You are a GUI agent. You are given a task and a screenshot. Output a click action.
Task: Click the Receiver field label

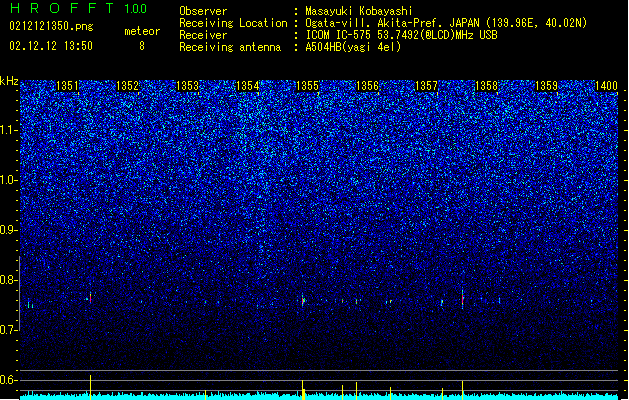[x=203, y=35]
